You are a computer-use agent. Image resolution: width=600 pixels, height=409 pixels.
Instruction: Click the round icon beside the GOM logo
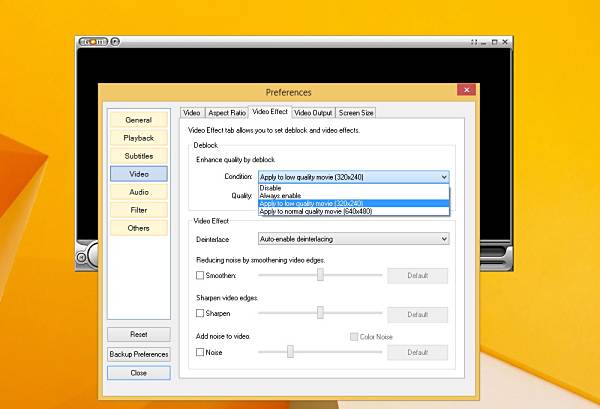(115, 42)
